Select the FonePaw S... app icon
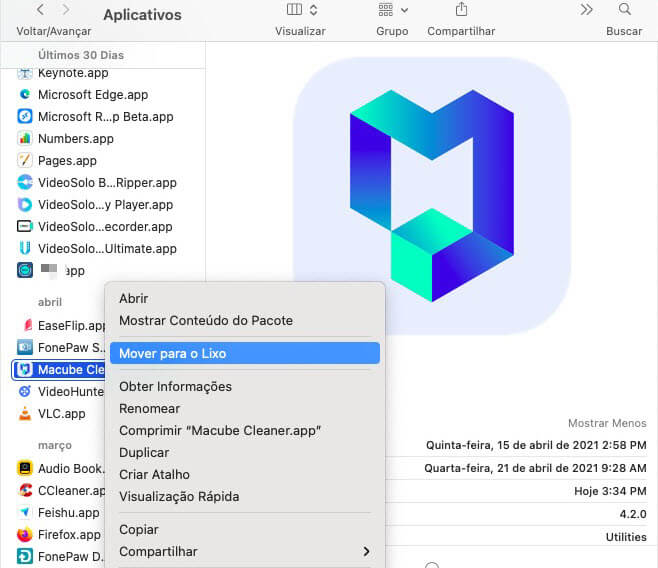The height and width of the screenshot is (568, 658). [25, 347]
